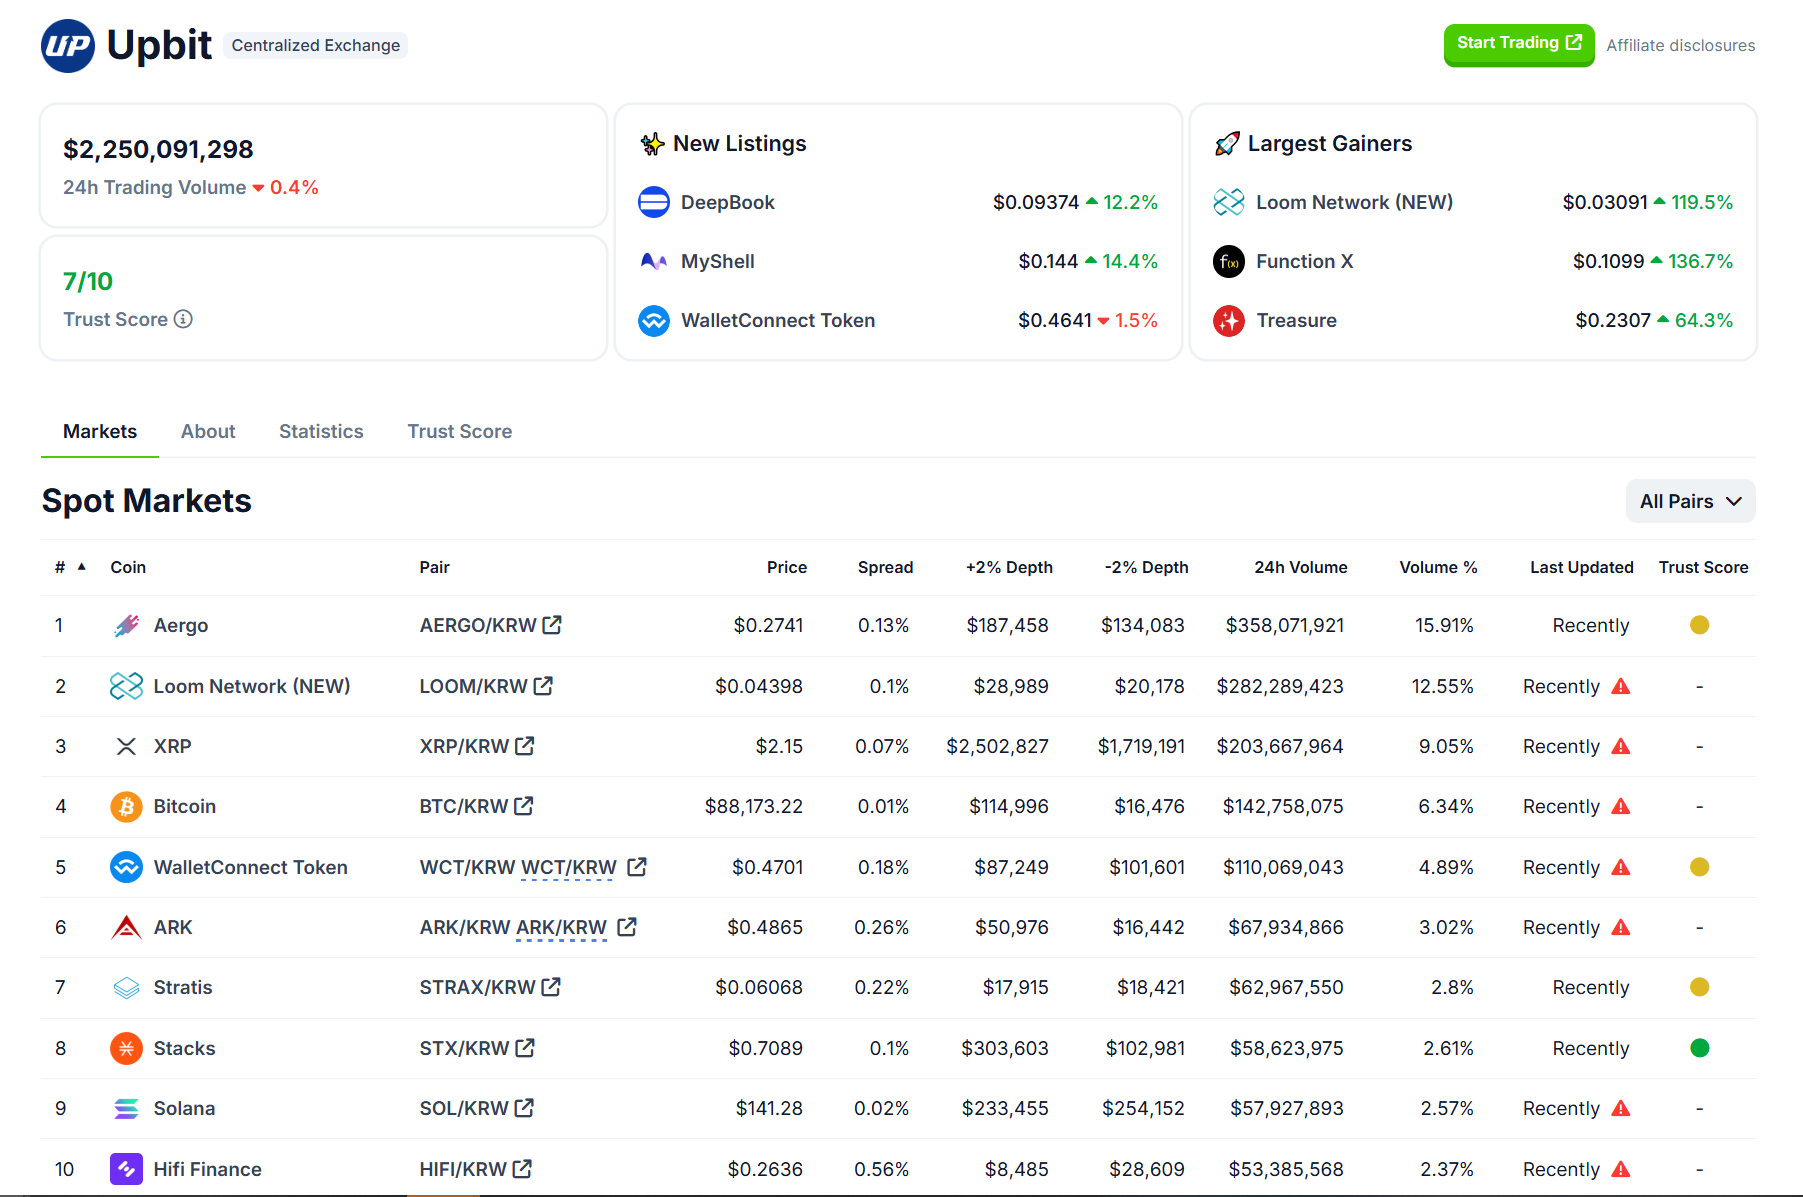Viewport: 1803px width, 1197px height.
Task: Open the Affiliate disclosures link
Action: (x=1680, y=45)
